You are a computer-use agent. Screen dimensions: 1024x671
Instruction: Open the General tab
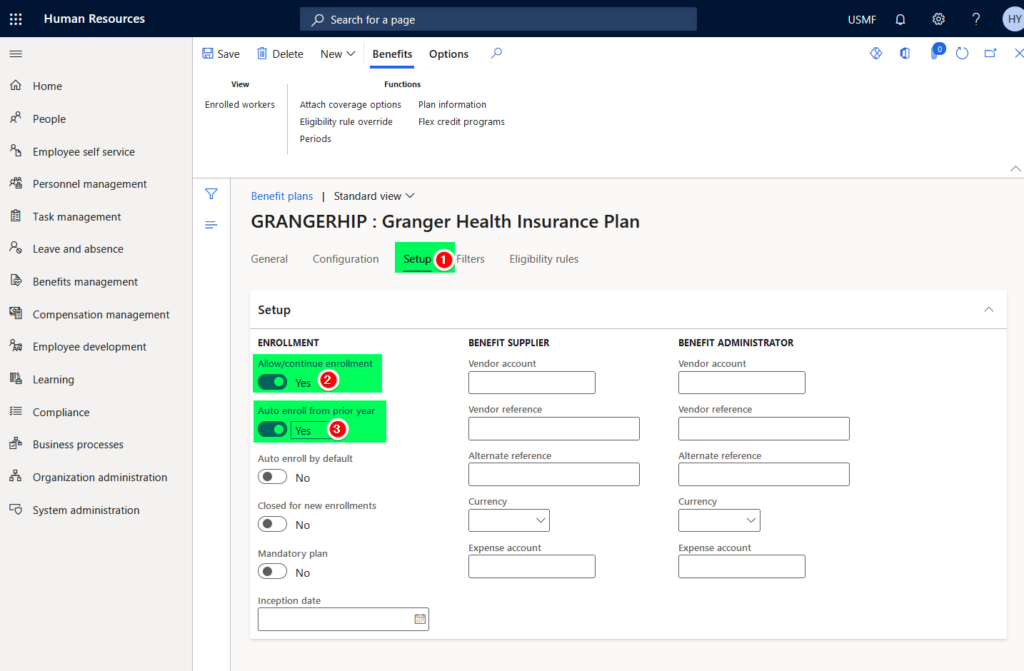[269, 259]
